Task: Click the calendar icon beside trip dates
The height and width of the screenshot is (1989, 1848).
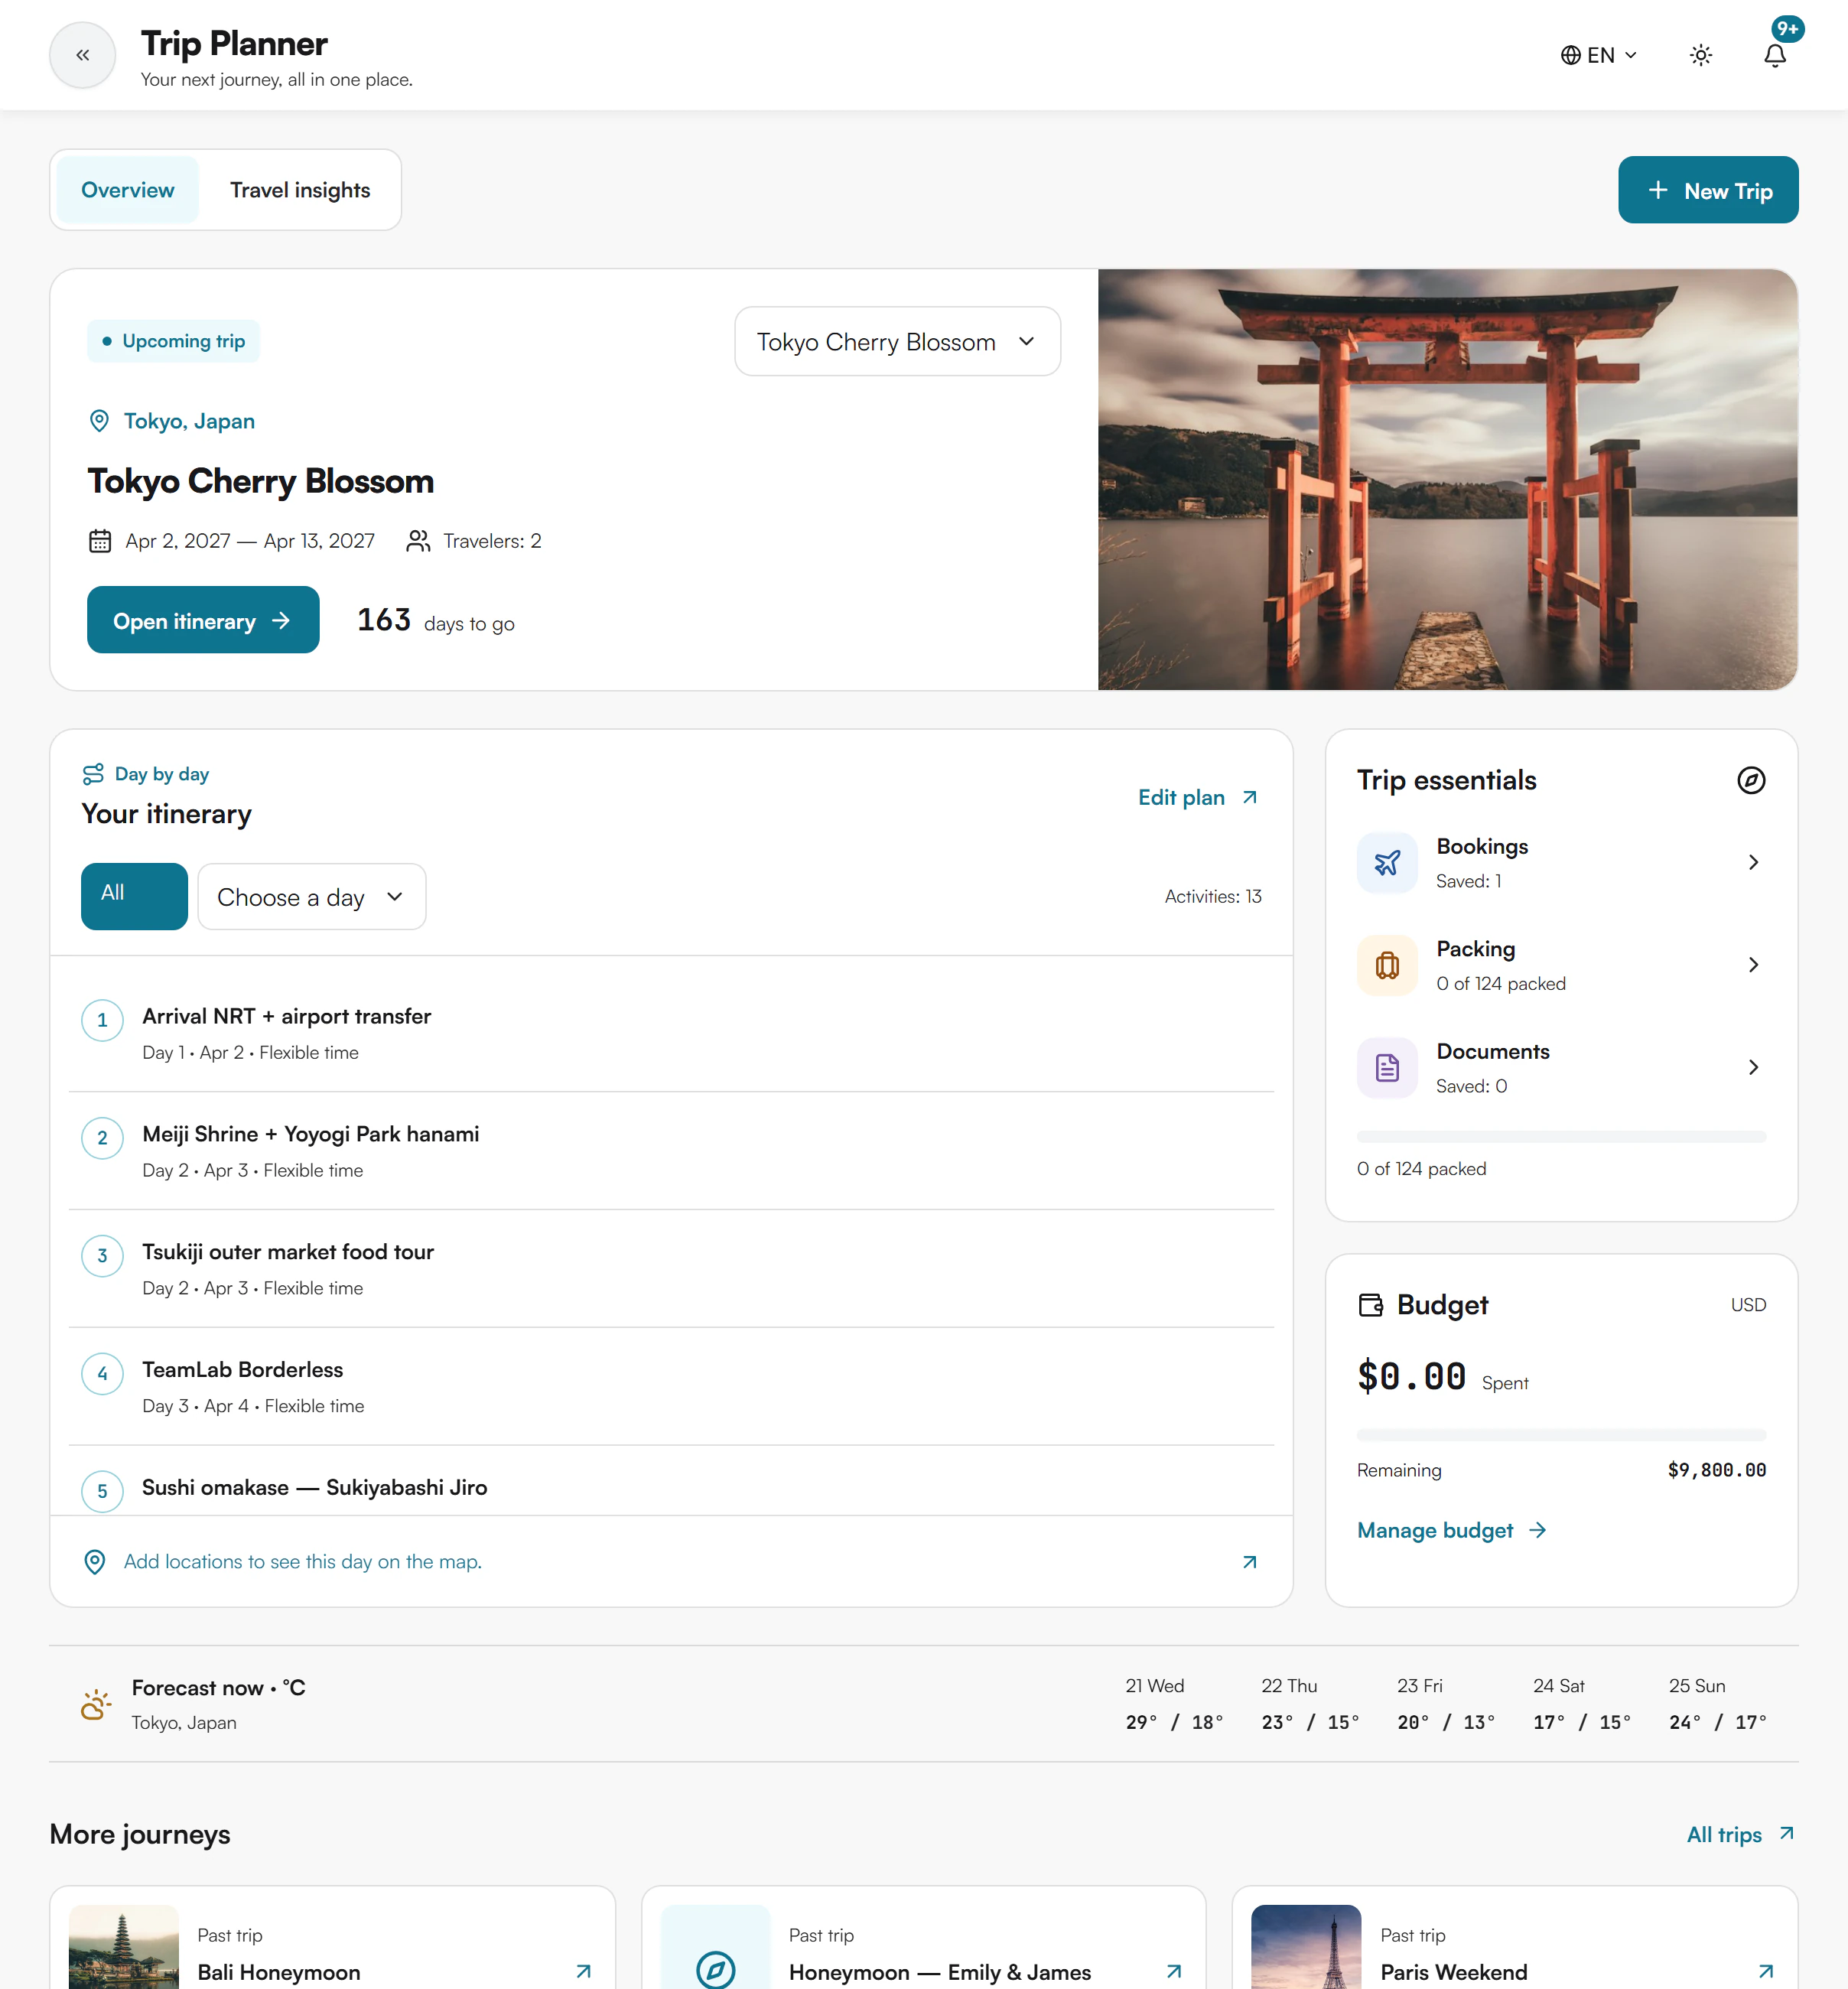Action: click(100, 541)
